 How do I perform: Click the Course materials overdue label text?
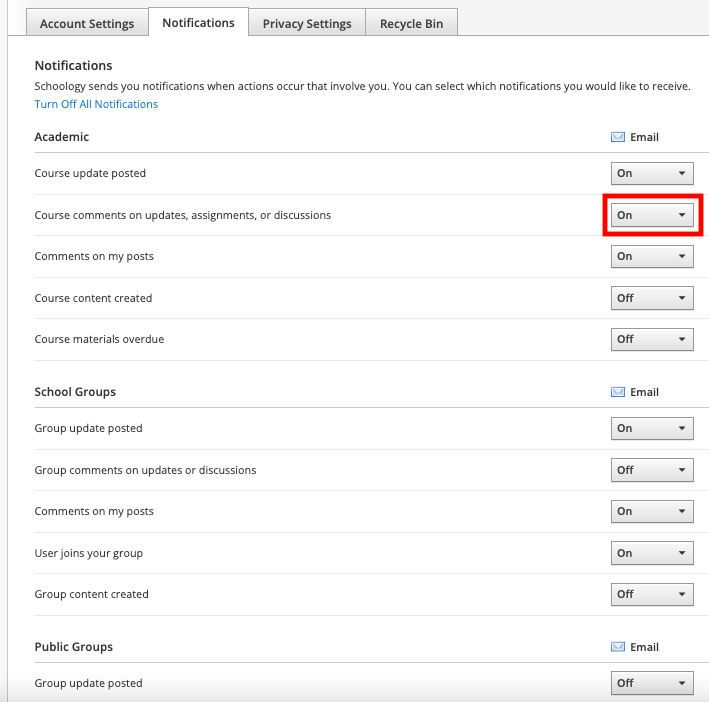pos(99,339)
